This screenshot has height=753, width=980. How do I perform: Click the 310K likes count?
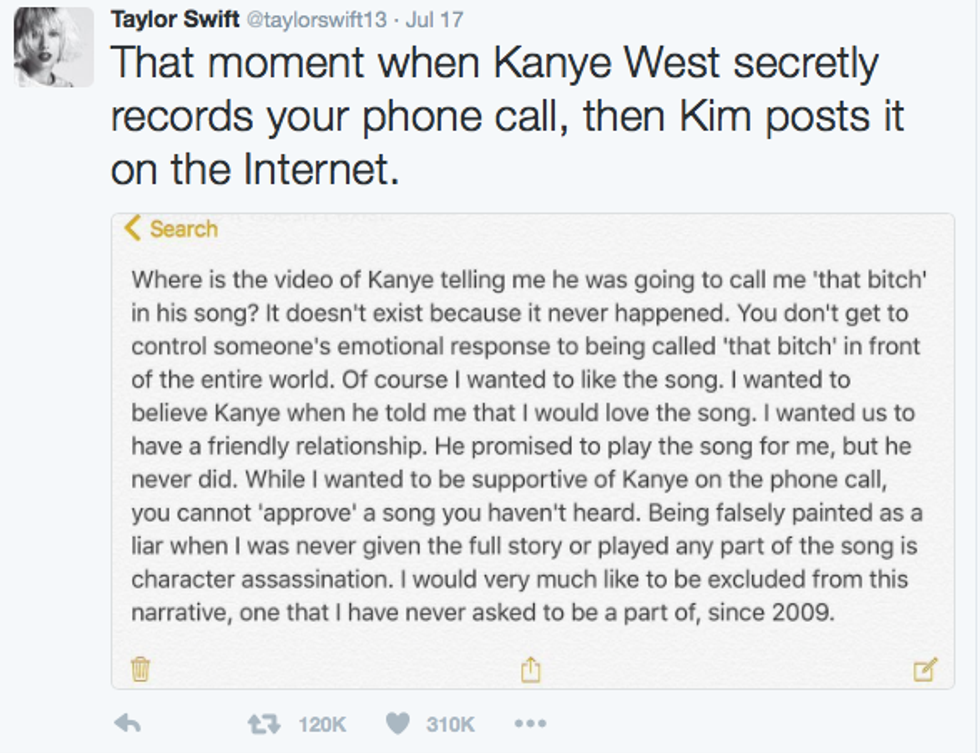point(450,724)
